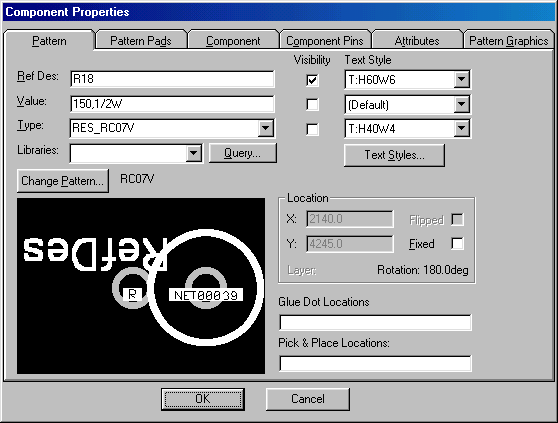Viewport: 558px width, 423px height.
Task: Click the Pick & Place Locations field
Action: (x=375, y=364)
